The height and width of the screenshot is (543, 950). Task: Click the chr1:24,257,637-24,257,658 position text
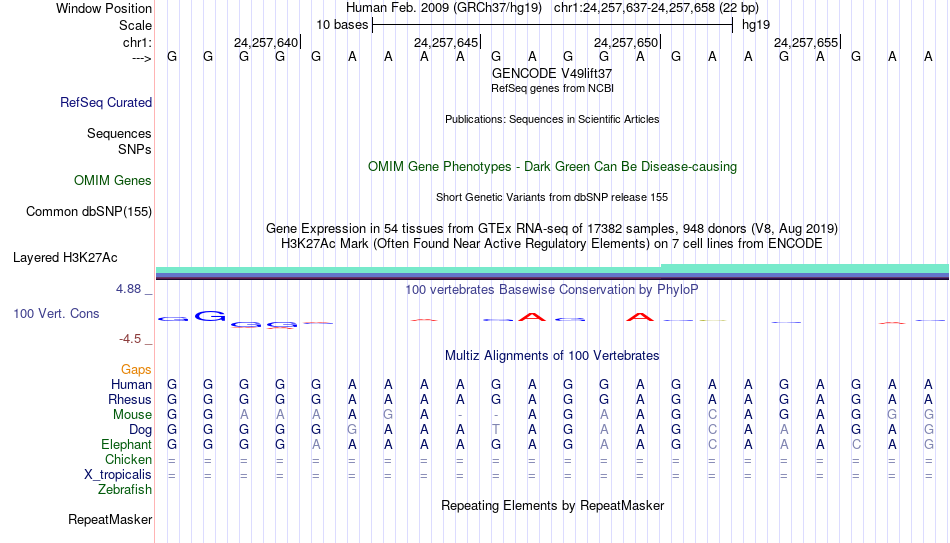[x=656, y=8]
